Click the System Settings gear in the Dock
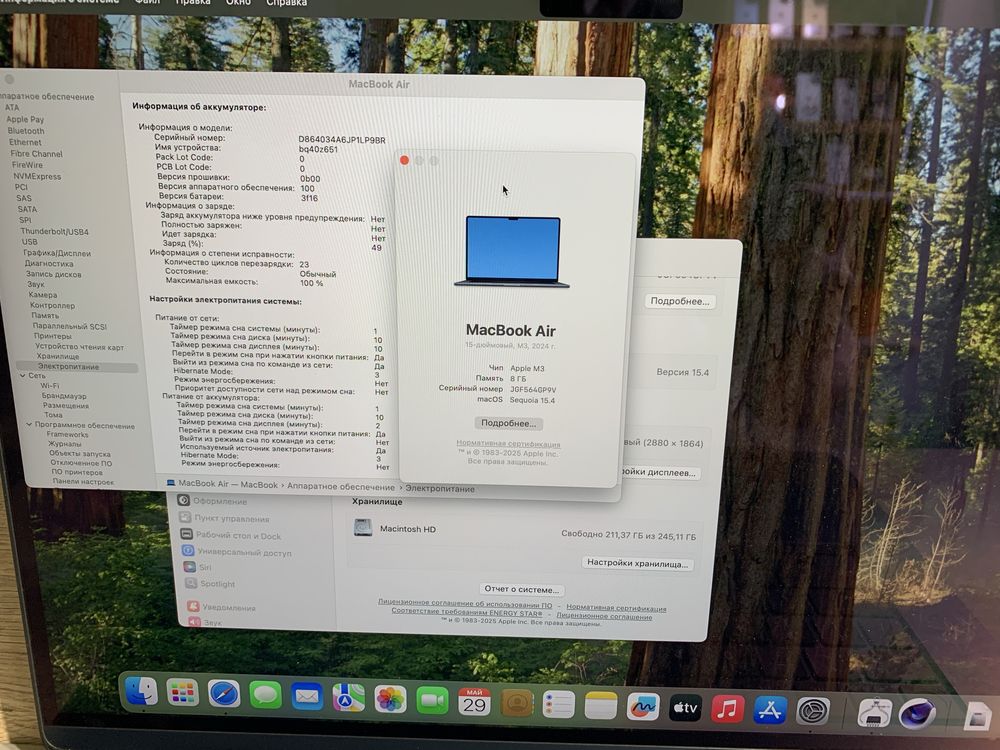The height and width of the screenshot is (750, 1000). coord(813,711)
